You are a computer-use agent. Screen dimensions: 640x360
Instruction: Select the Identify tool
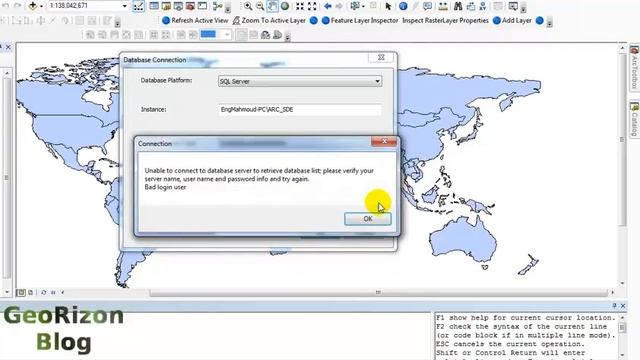[403, 6]
